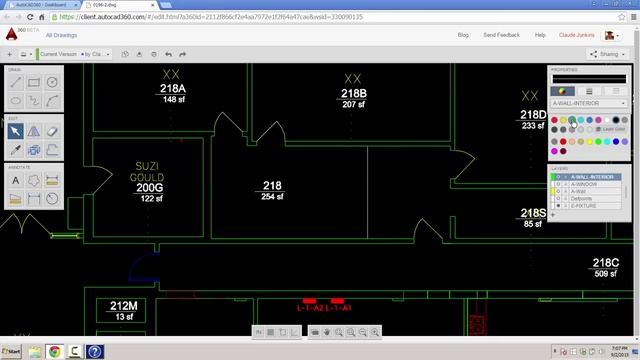Toggle visibility of Defpoints layer
The height and width of the screenshot is (360, 640).
point(558,199)
